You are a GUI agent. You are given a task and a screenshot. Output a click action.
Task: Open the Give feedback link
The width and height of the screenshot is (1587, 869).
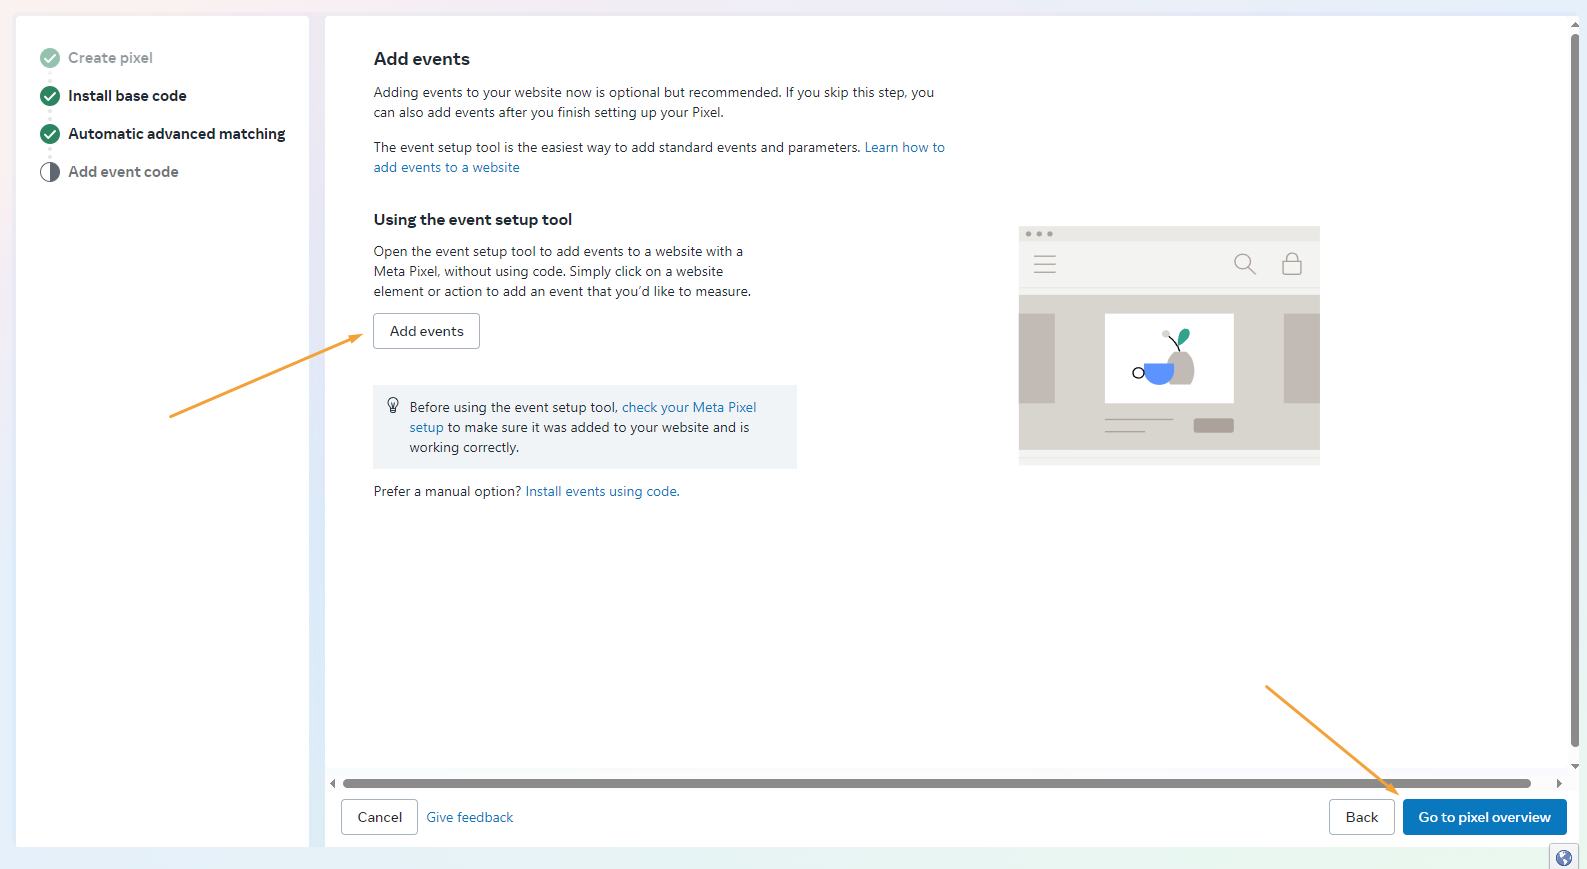(469, 817)
